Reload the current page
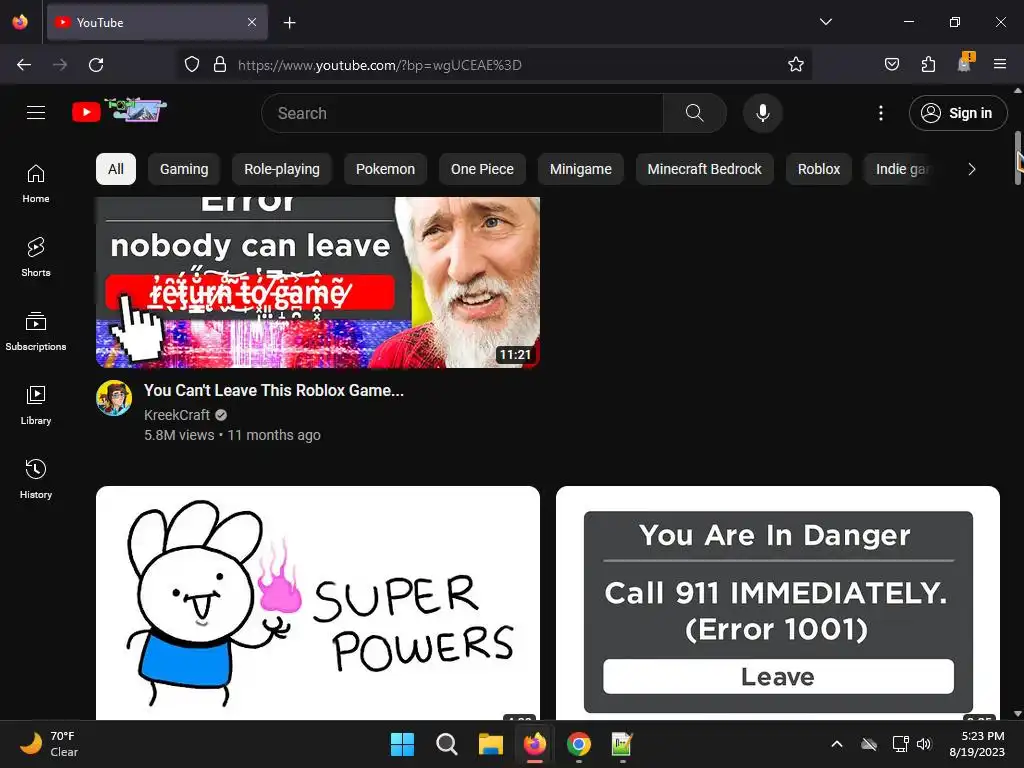This screenshot has width=1024, height=768. [x=96, y=65]
